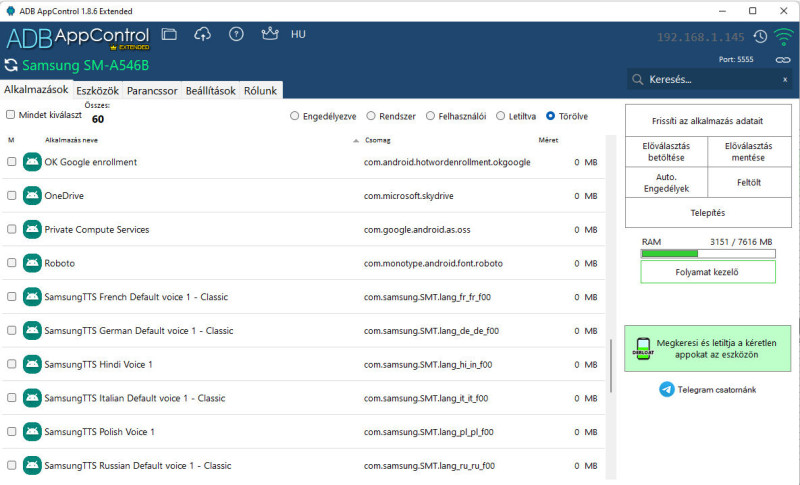Click SamsungTTS Italian voice app icon
The image size is (800, 485).
coord(32,397)
